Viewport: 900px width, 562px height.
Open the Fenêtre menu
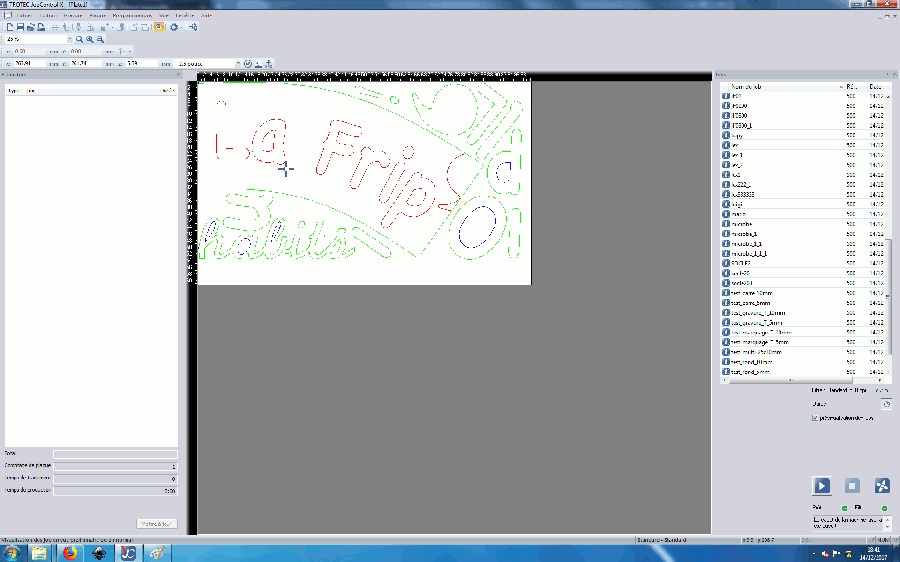point(184,15)
